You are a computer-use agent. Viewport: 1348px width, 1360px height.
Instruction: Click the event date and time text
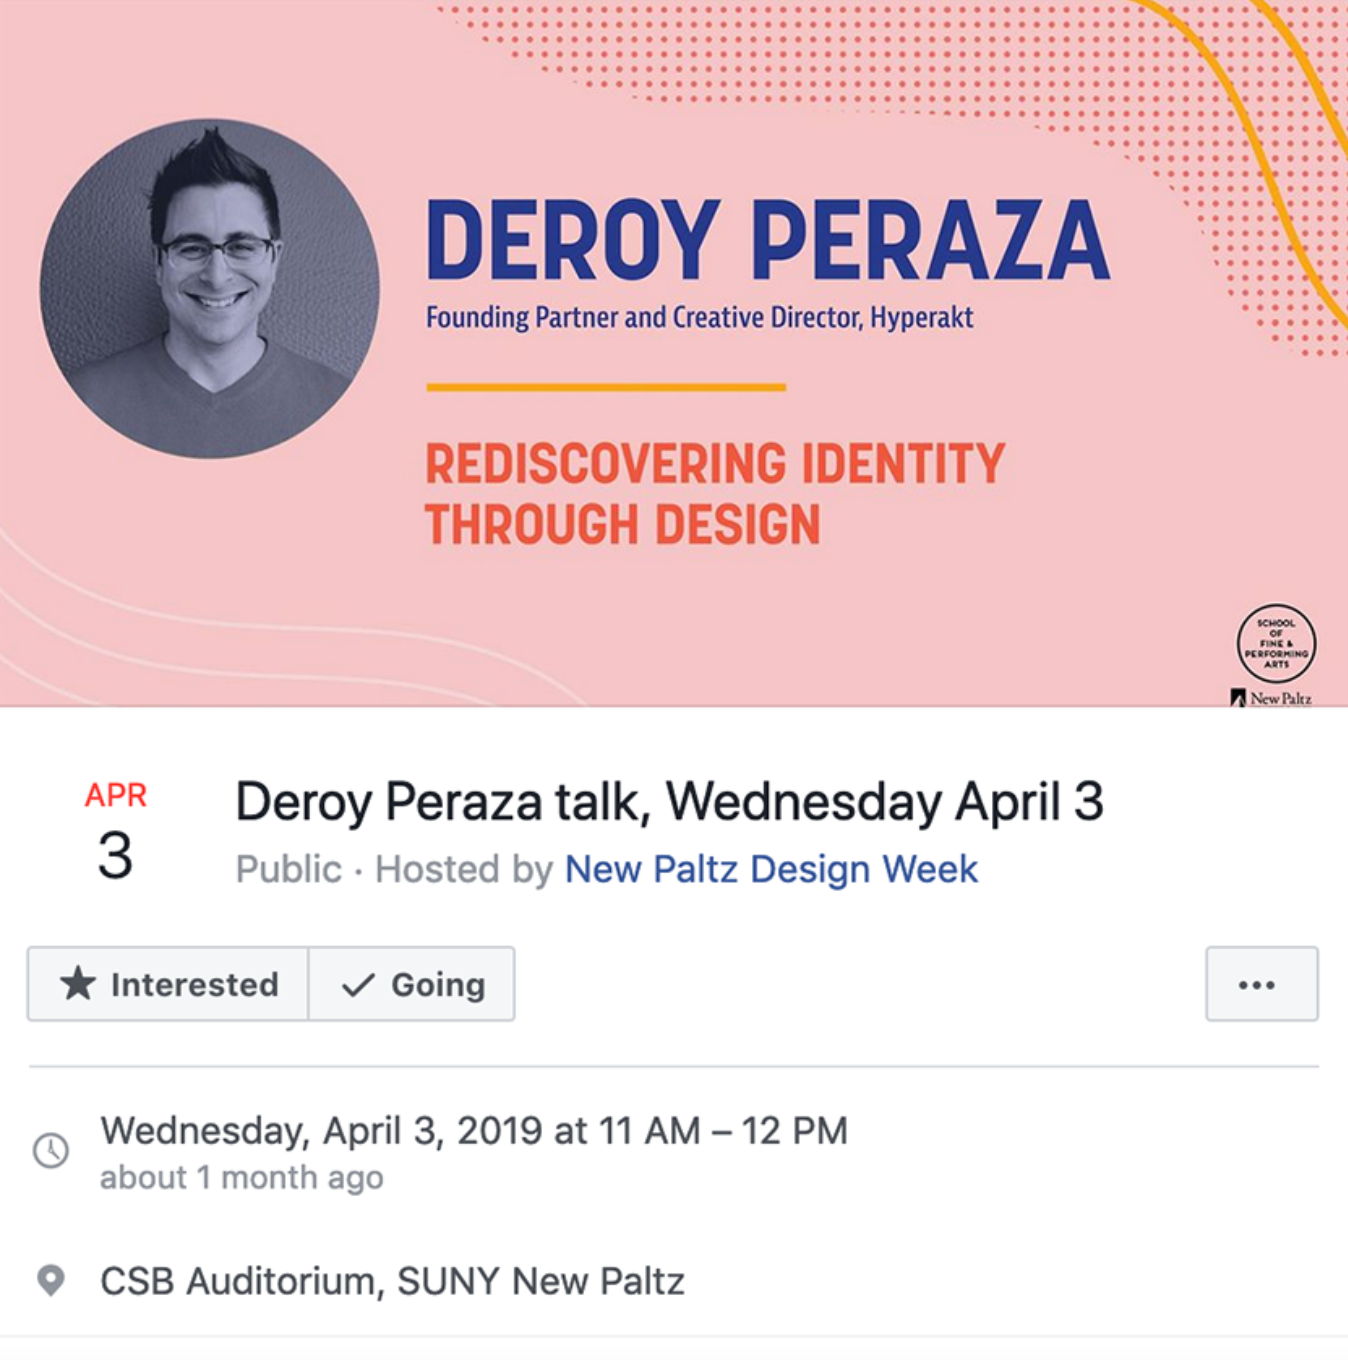tap(474, 1131)
